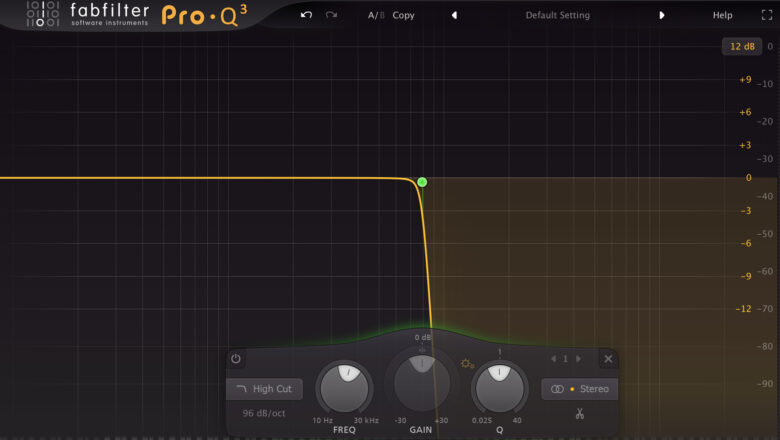Click the FREQ knob
This screenshot has width=780, height=440.
coord(344,388)
